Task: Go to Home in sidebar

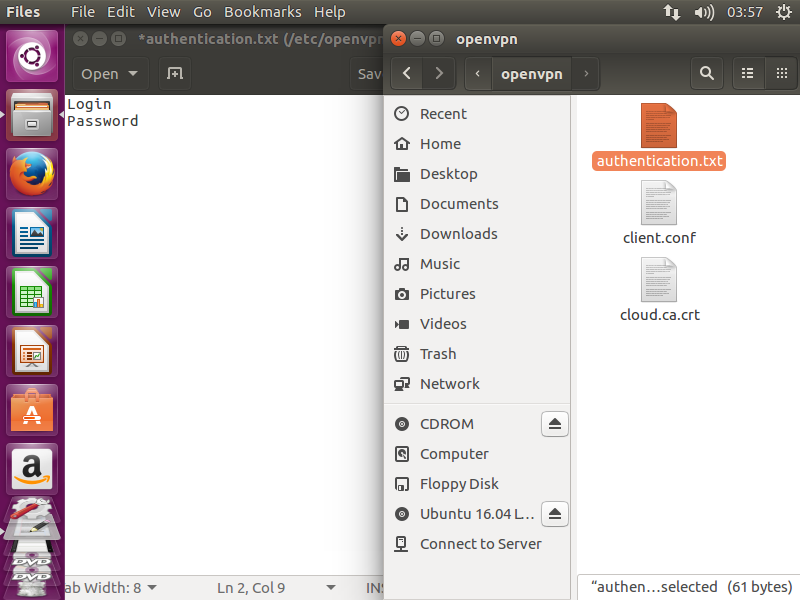Action: [477, 144]
